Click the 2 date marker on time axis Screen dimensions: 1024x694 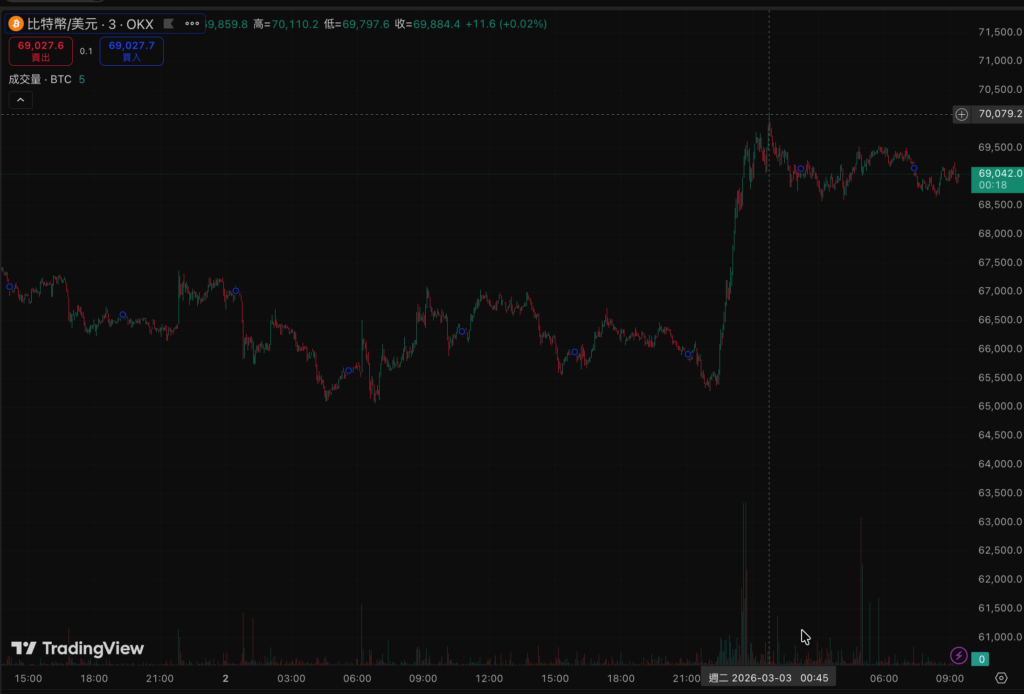(226, 678)
